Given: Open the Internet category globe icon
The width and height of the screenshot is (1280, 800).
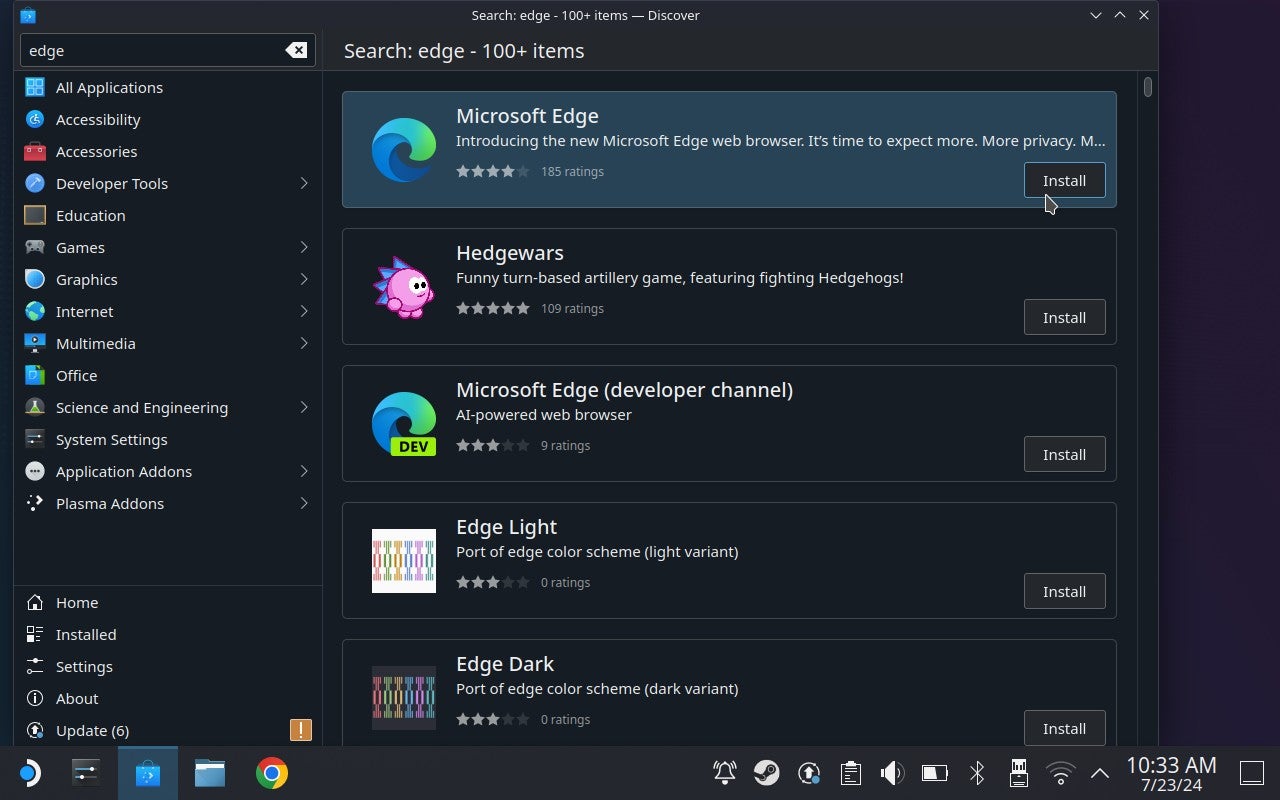Looking at the screenshot, I should pyautogui.click(x=34, y=311).
